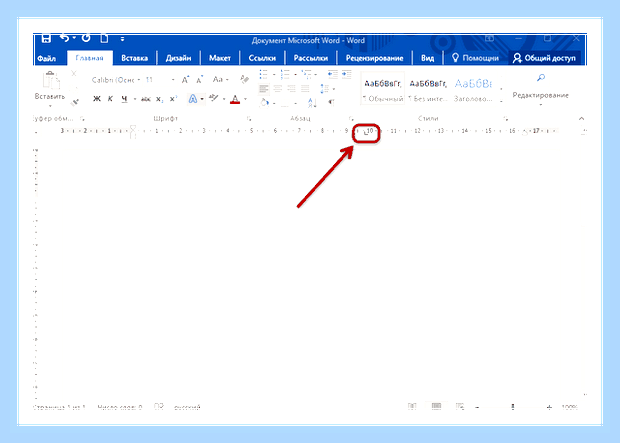
Task: Switch to the Рассылки tab
Action: (x=311, y=58)
